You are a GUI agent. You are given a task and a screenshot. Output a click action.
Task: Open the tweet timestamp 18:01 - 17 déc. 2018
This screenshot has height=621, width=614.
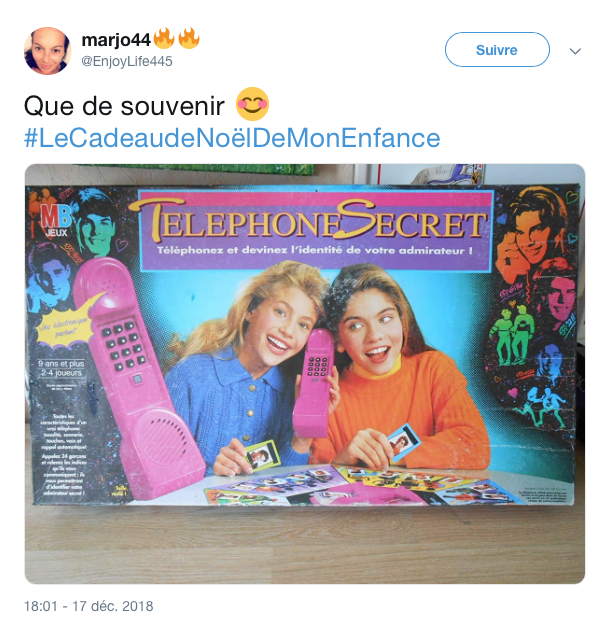coord(89,606)
